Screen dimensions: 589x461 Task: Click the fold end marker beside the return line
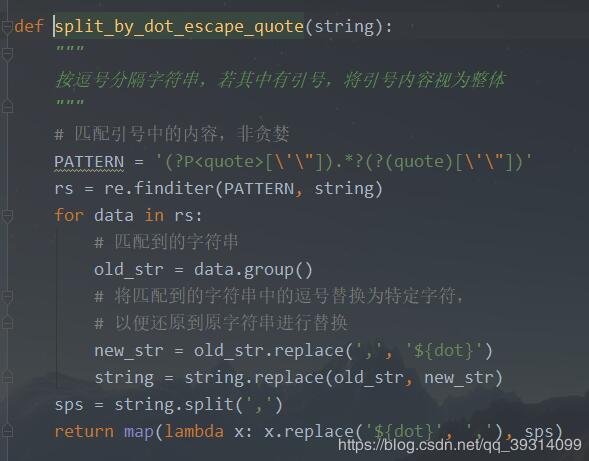[x=7, y=431]
